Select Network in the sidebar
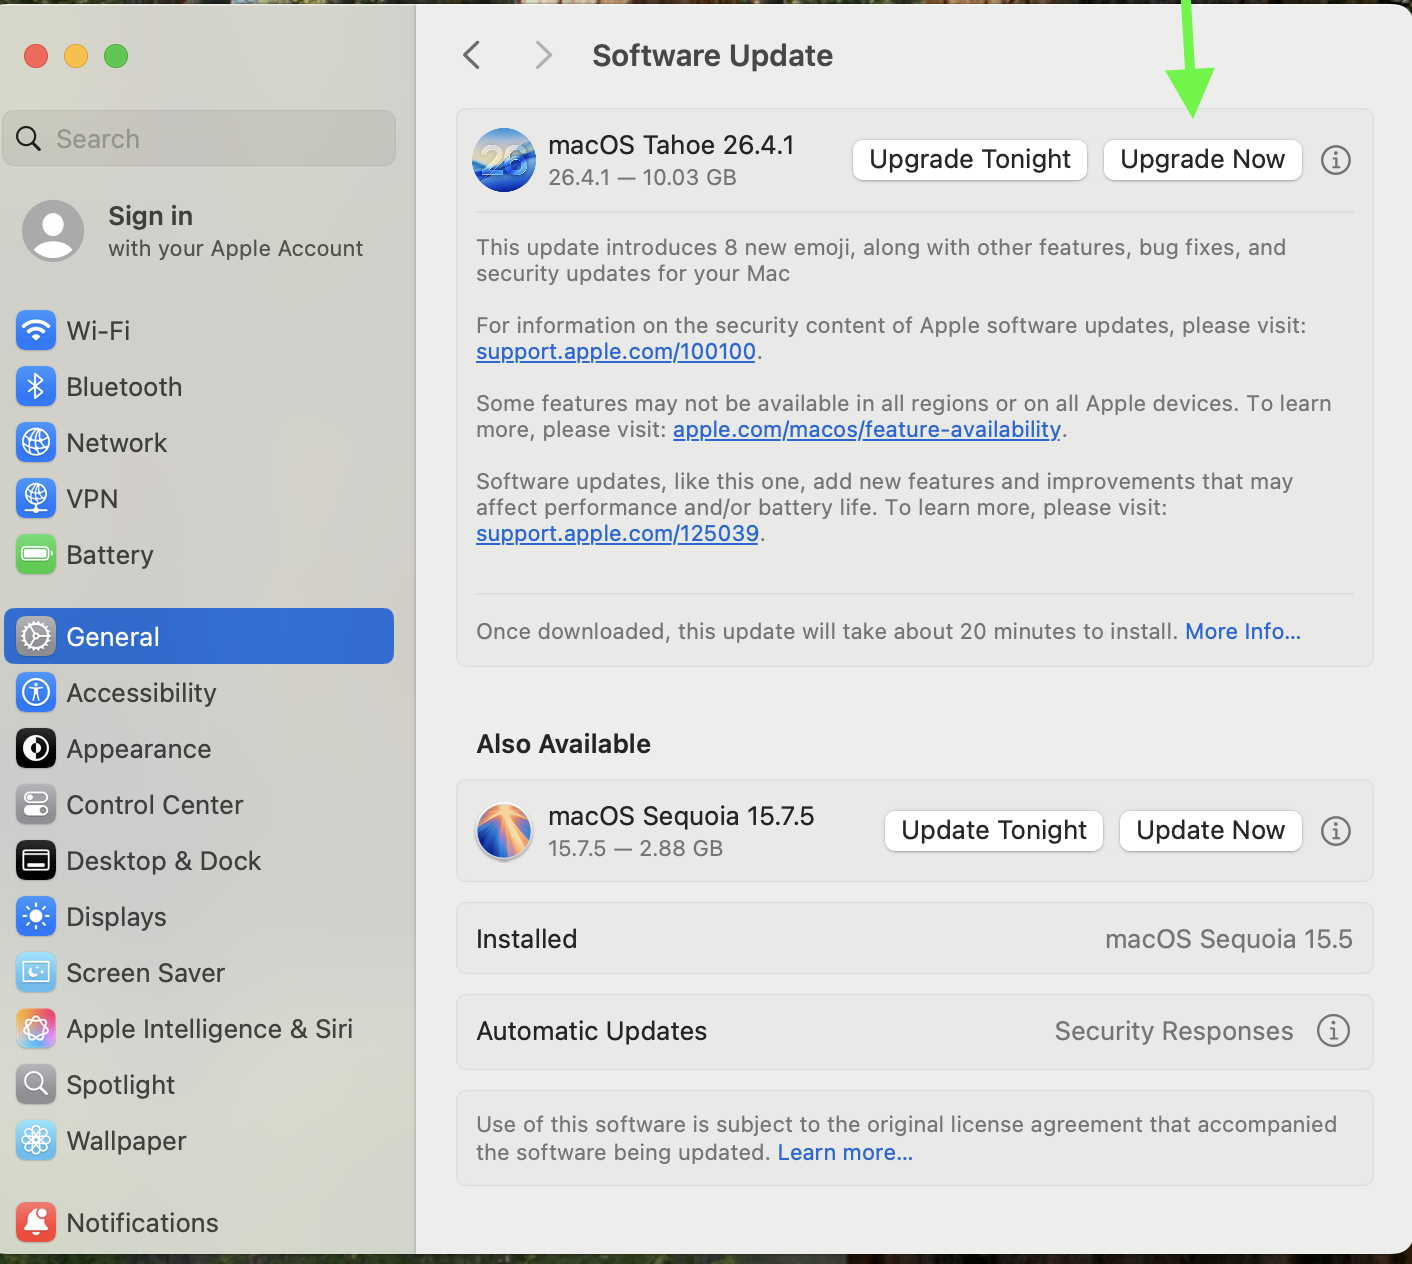This screenshot has height=1264, width=1412. 200,442
